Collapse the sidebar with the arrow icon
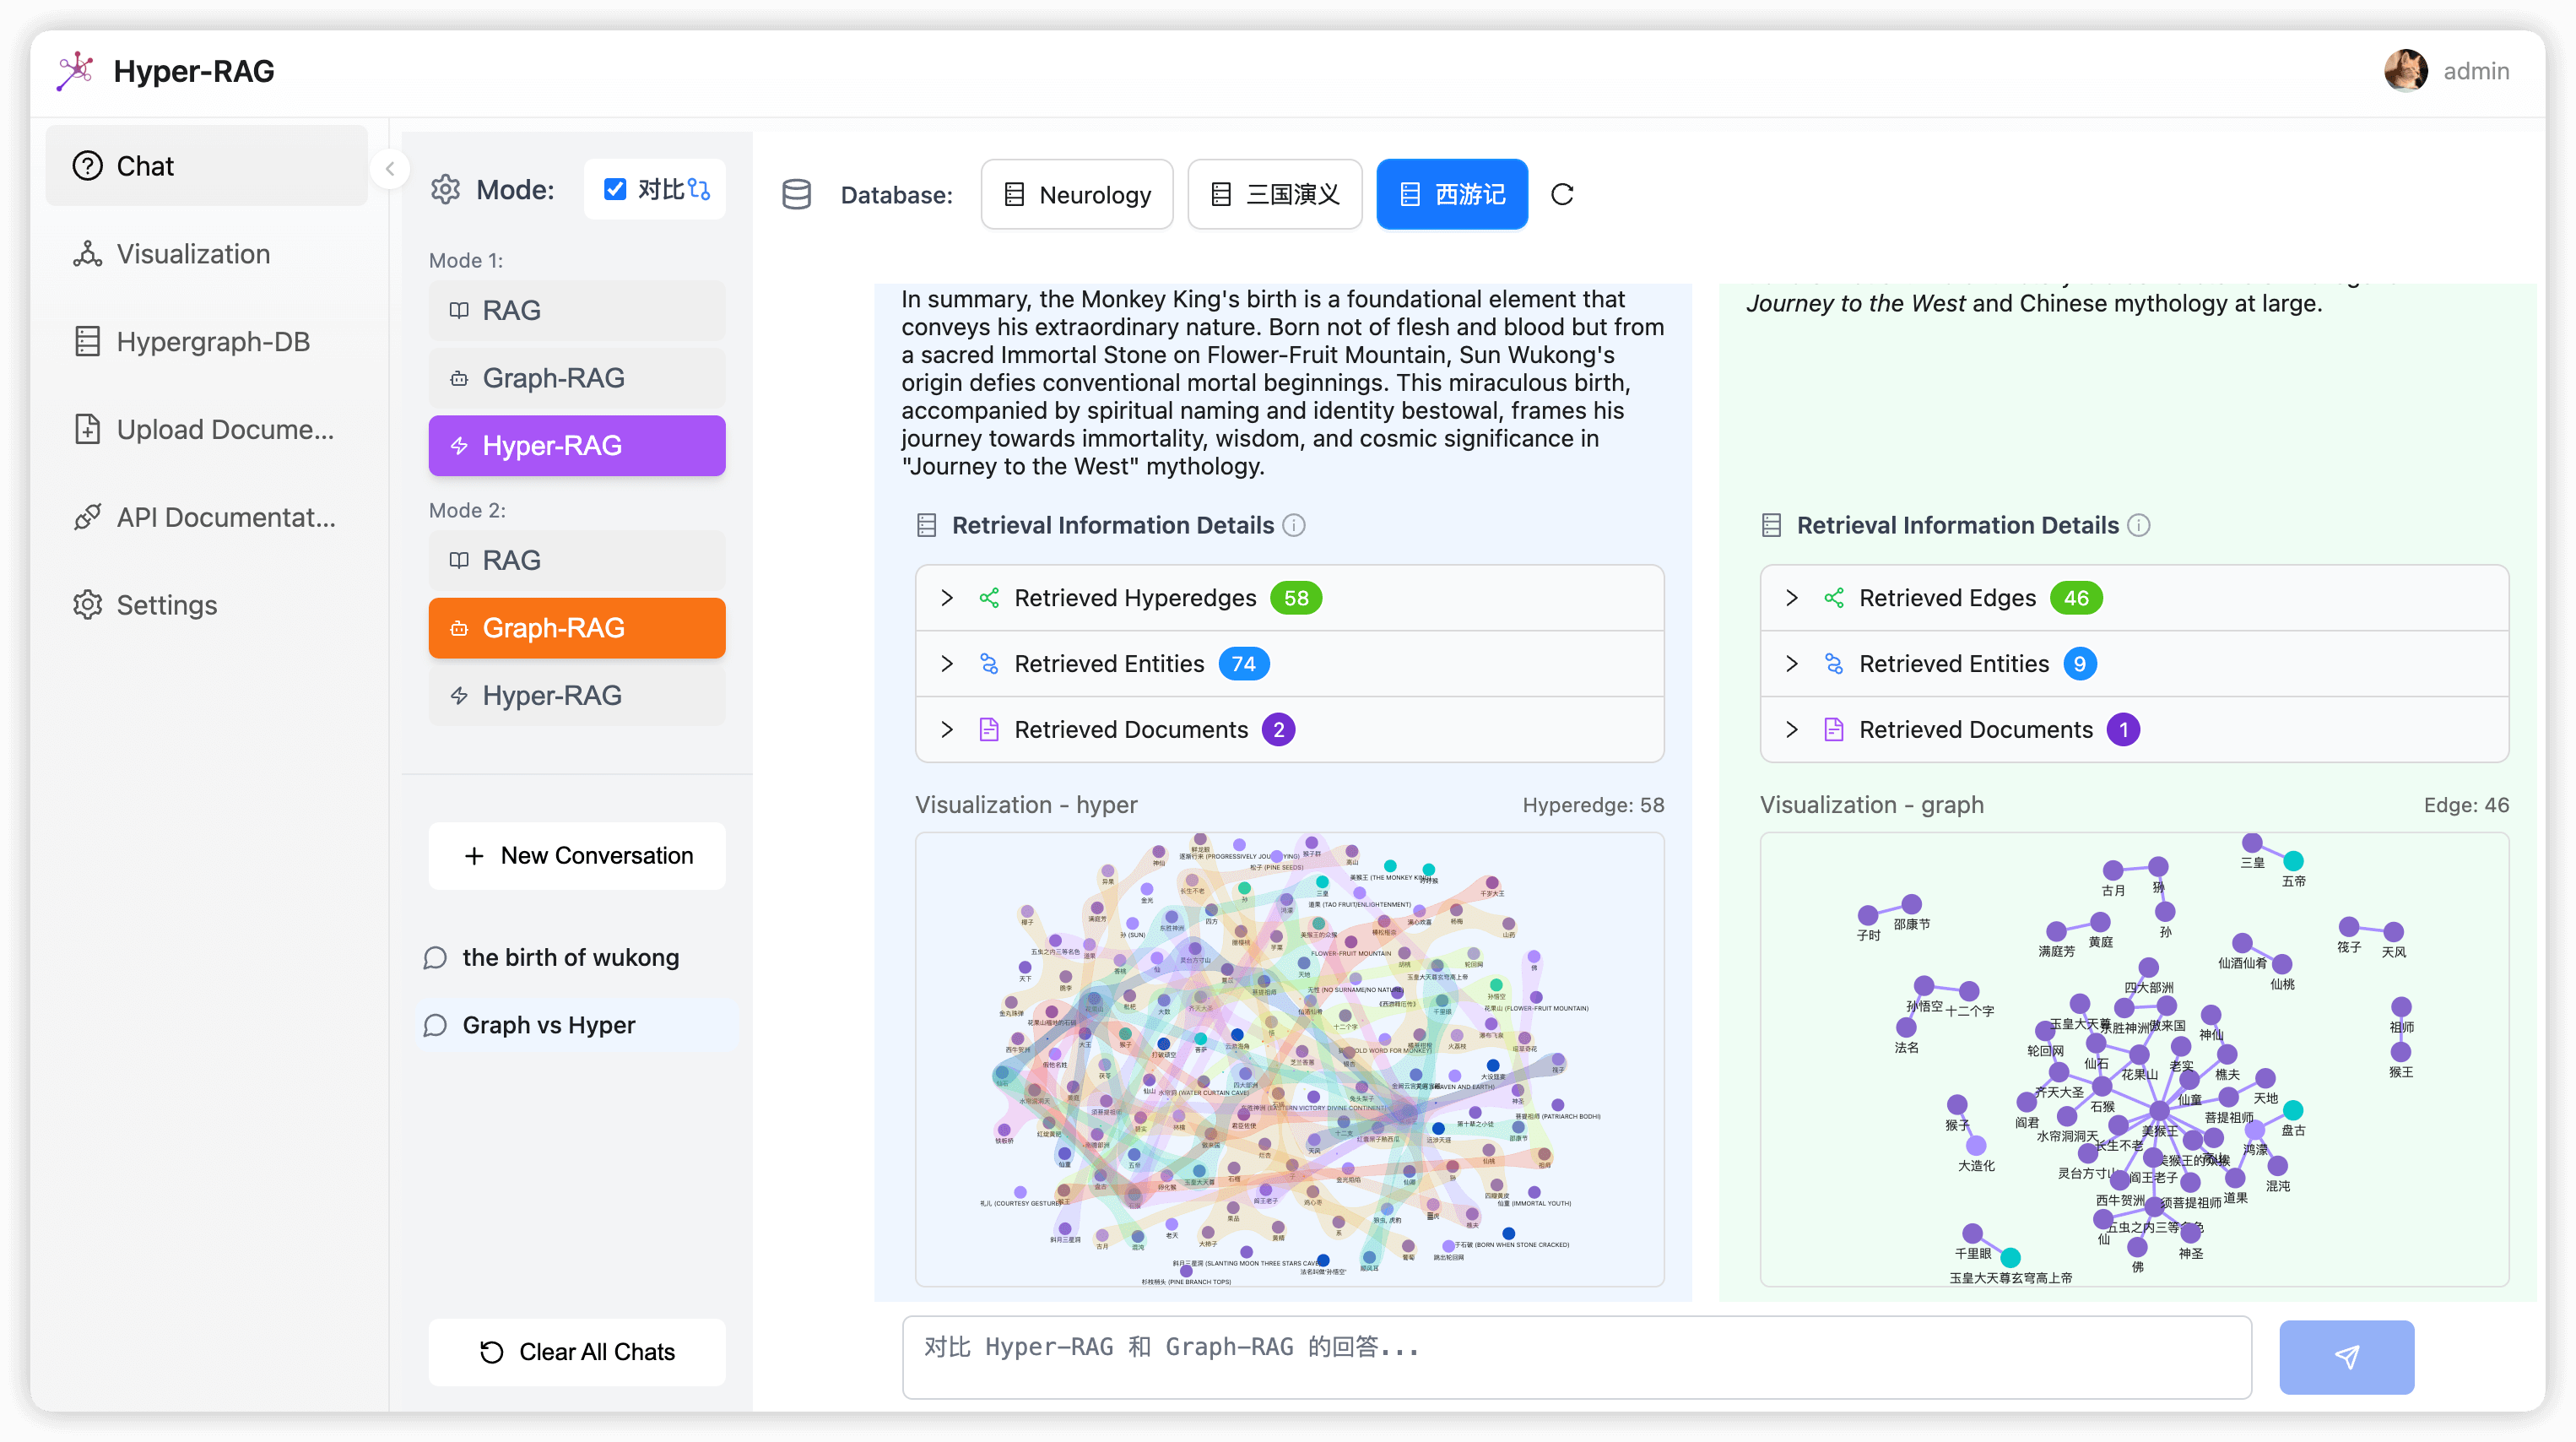Viewport: 2576px width, 1442px height. (x=390, y=168)
